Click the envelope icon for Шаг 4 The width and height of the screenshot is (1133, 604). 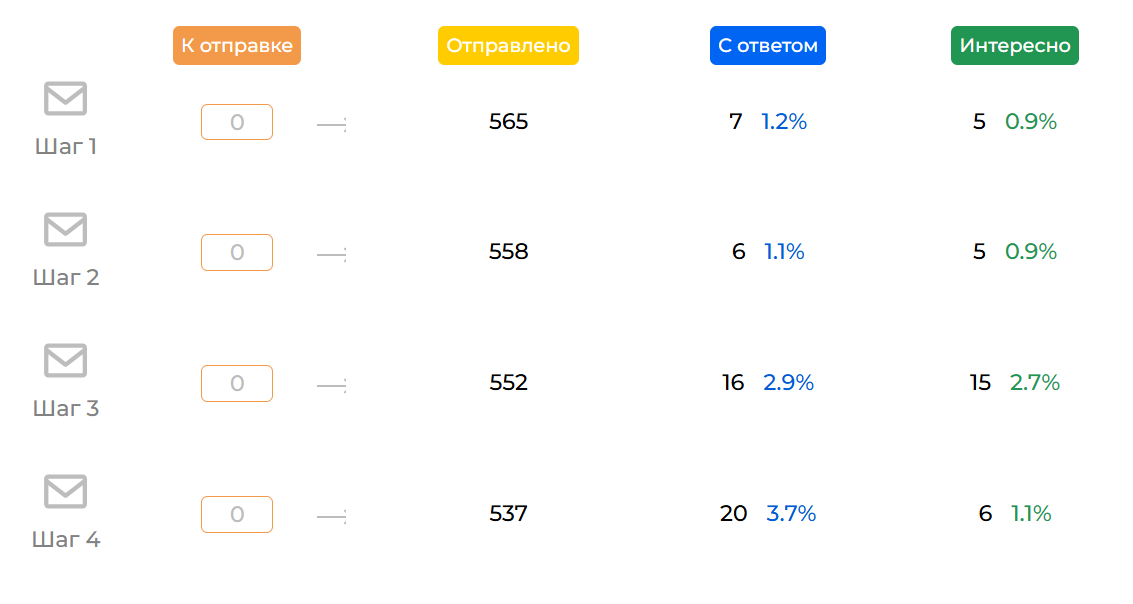click(x=65, y=492)
